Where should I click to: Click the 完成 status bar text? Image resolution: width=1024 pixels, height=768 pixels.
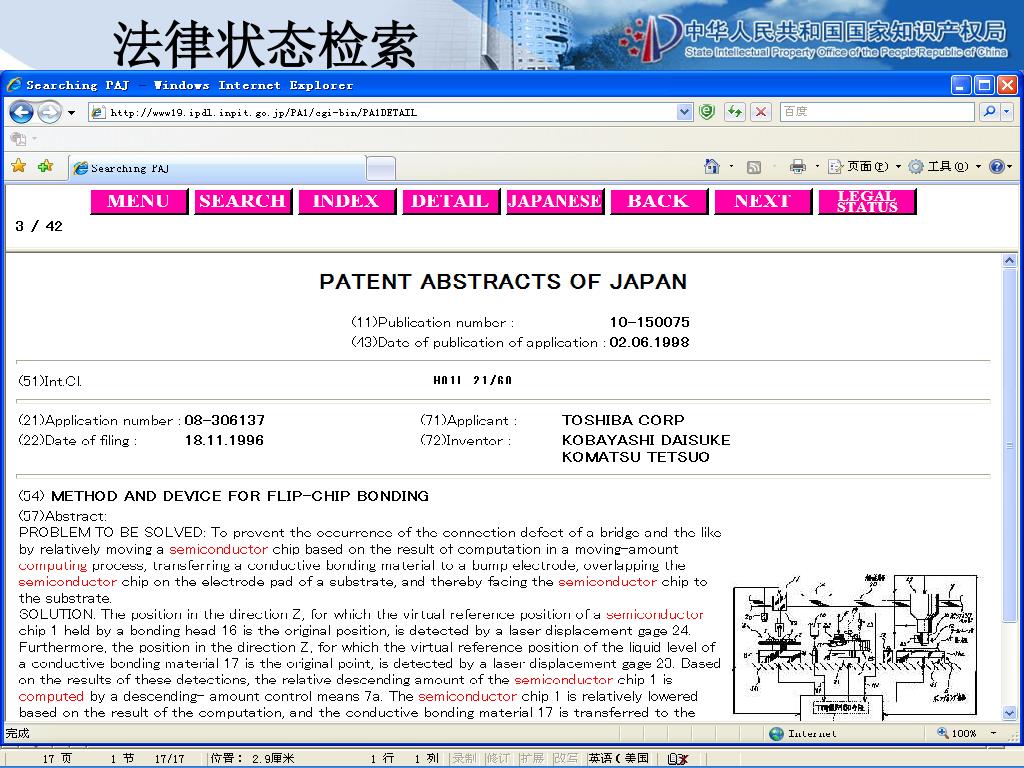click(18, 733)
